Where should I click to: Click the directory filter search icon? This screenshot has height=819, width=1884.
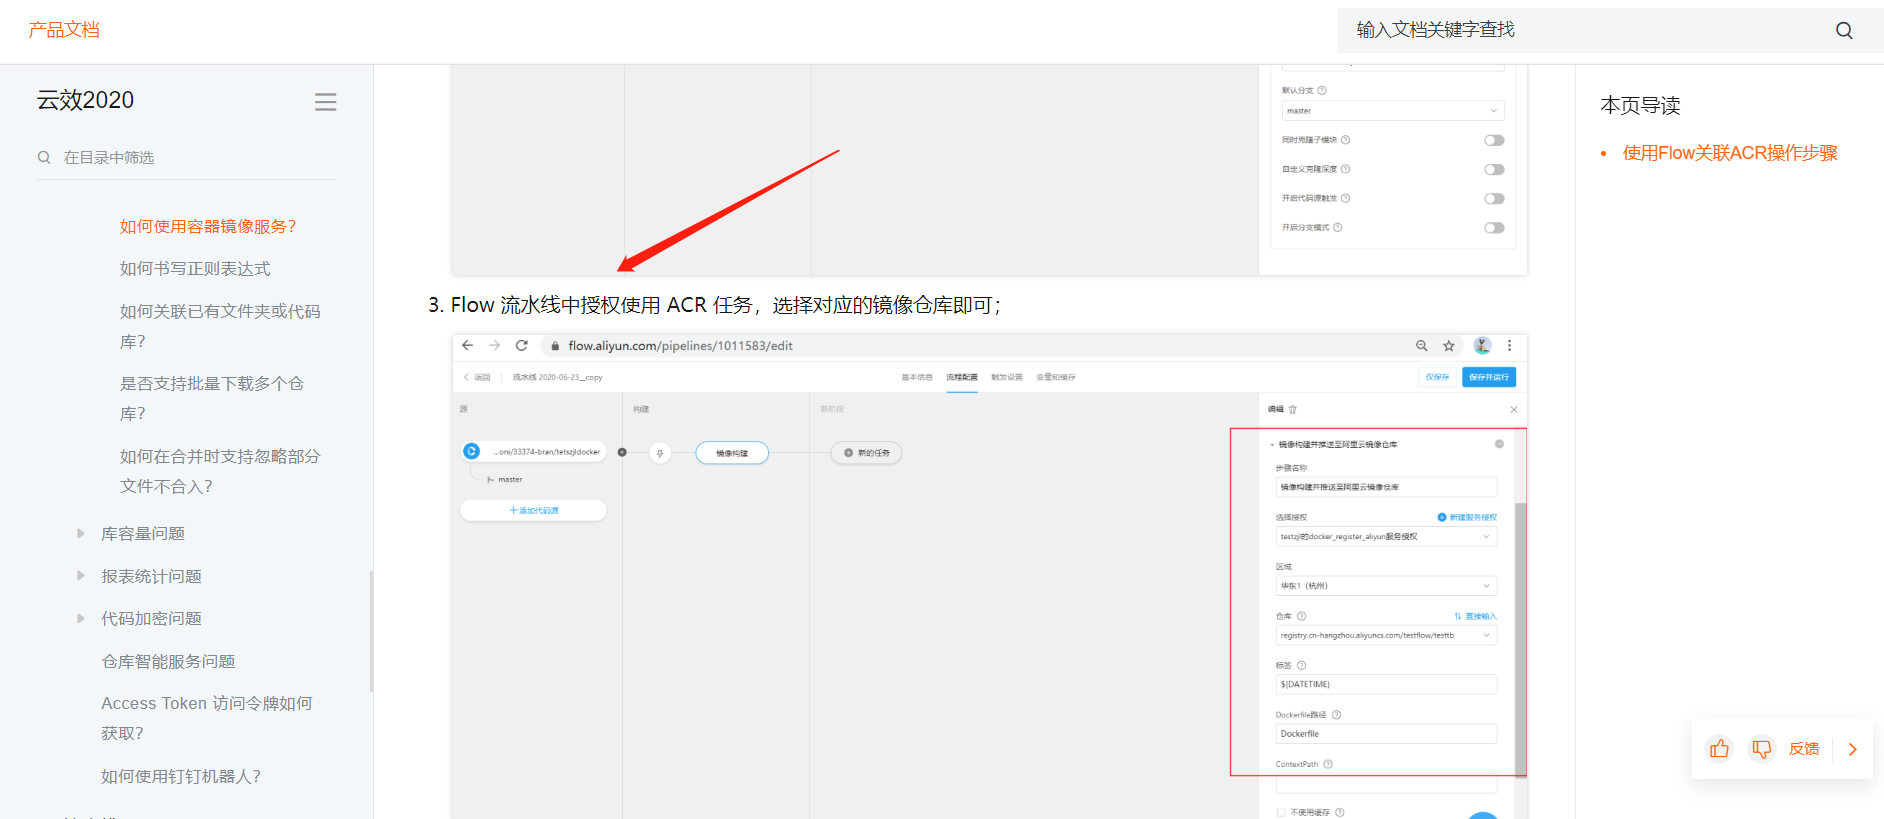click(x=44, y=157)
